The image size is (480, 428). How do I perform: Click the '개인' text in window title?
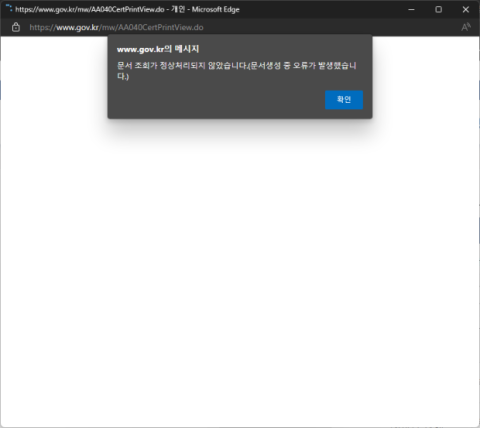[x=178, y=9]
